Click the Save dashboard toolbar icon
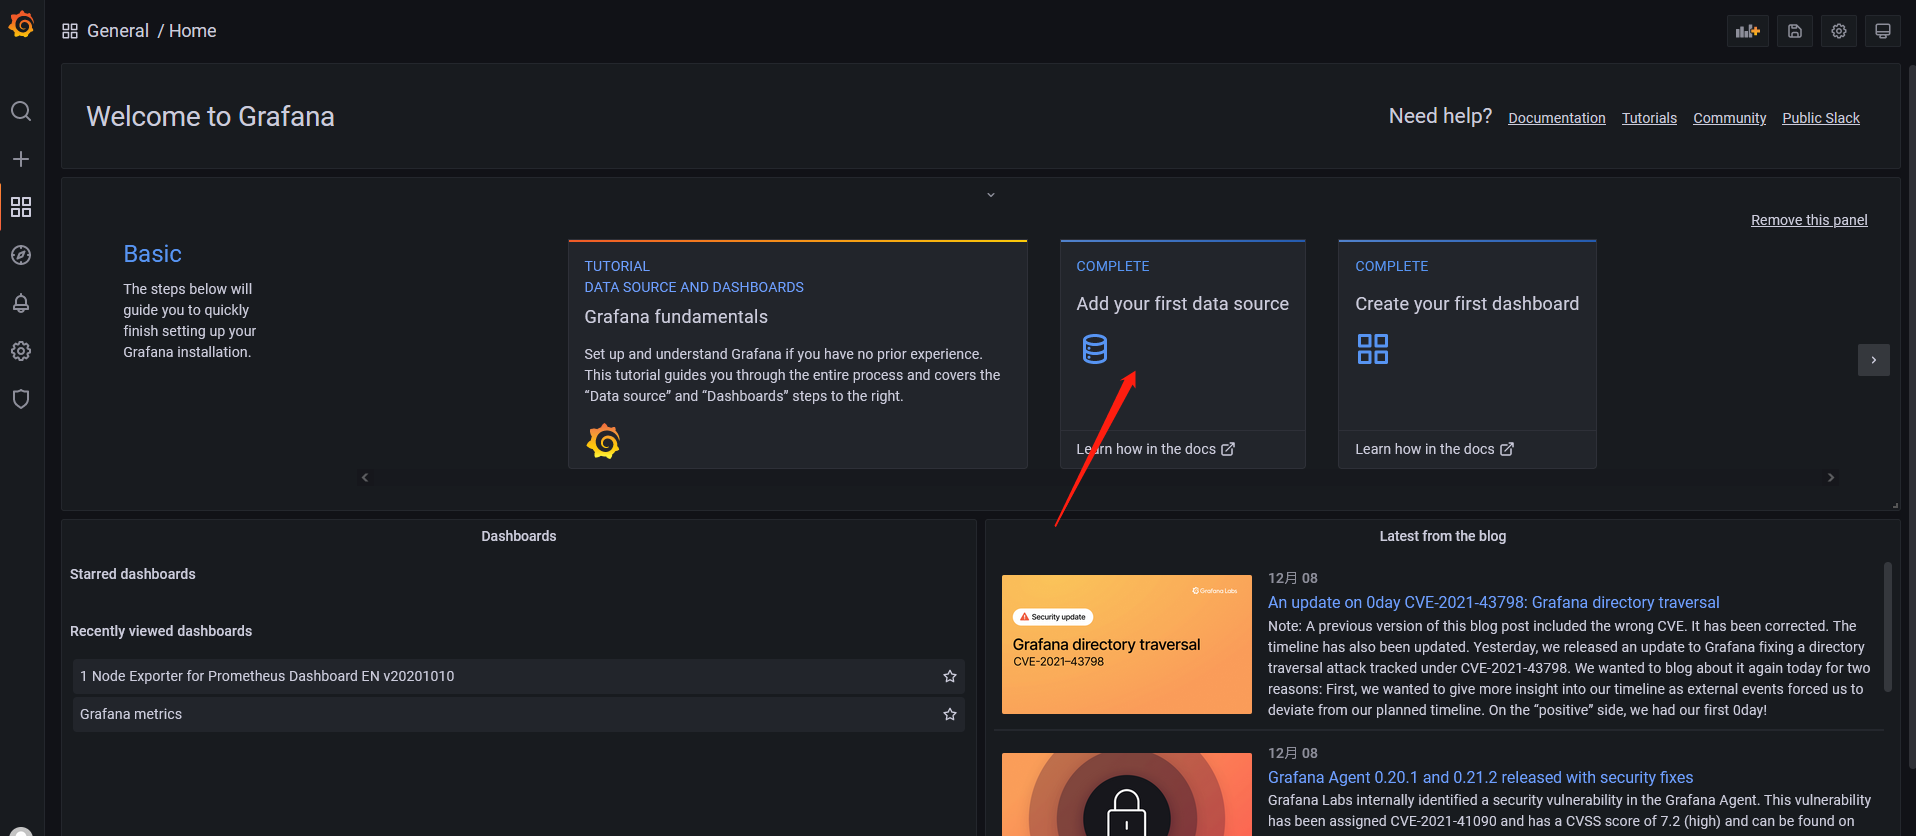The width and height of the screenshot is (1916, 836). click(1795, 31)
